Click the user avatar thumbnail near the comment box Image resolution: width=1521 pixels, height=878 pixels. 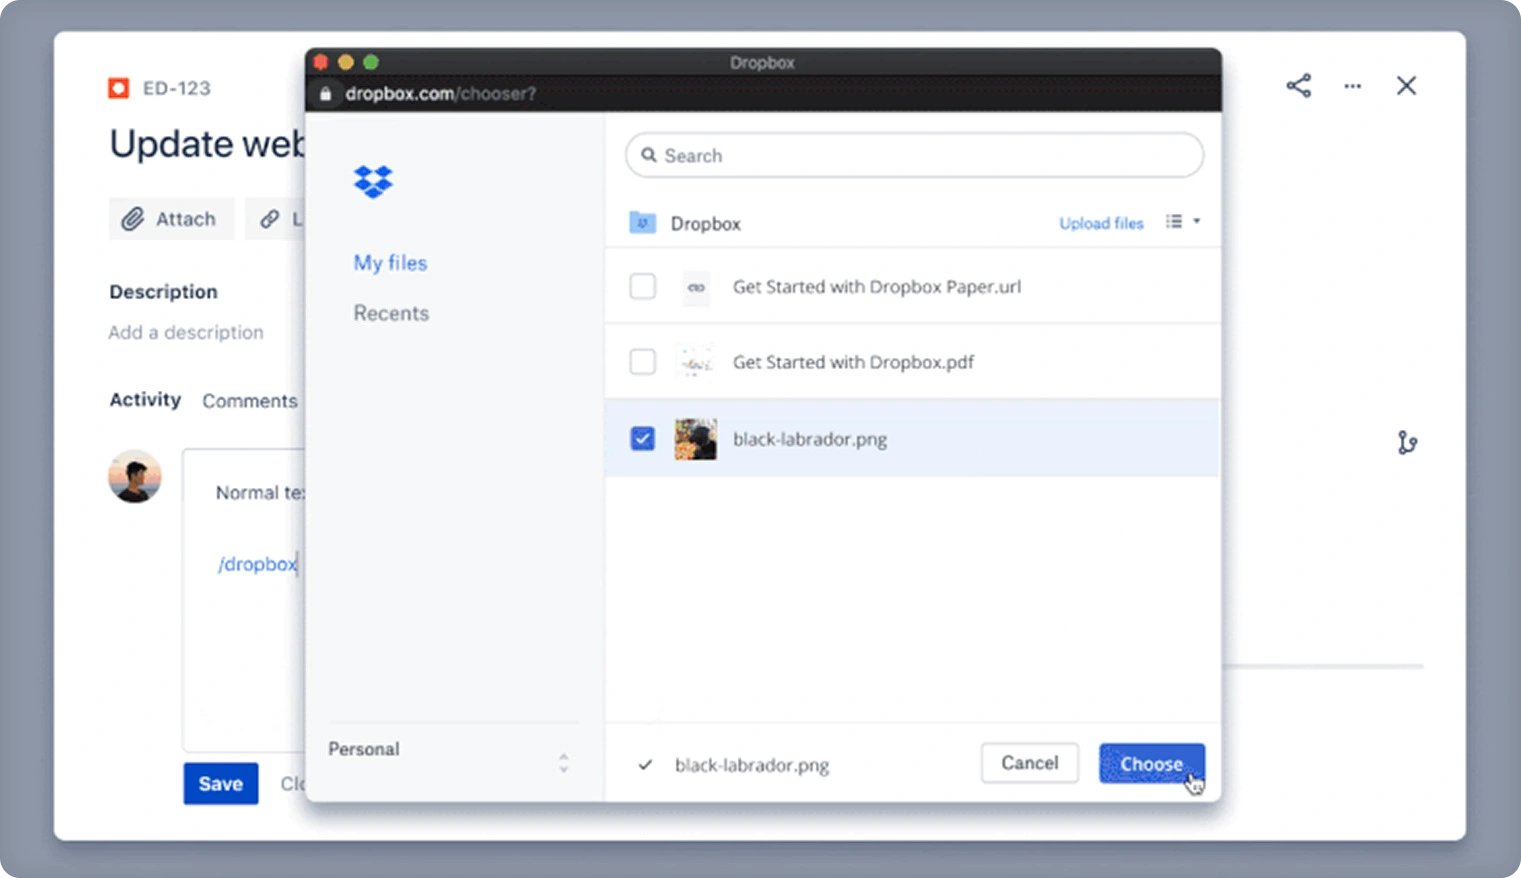click(135, 477)
